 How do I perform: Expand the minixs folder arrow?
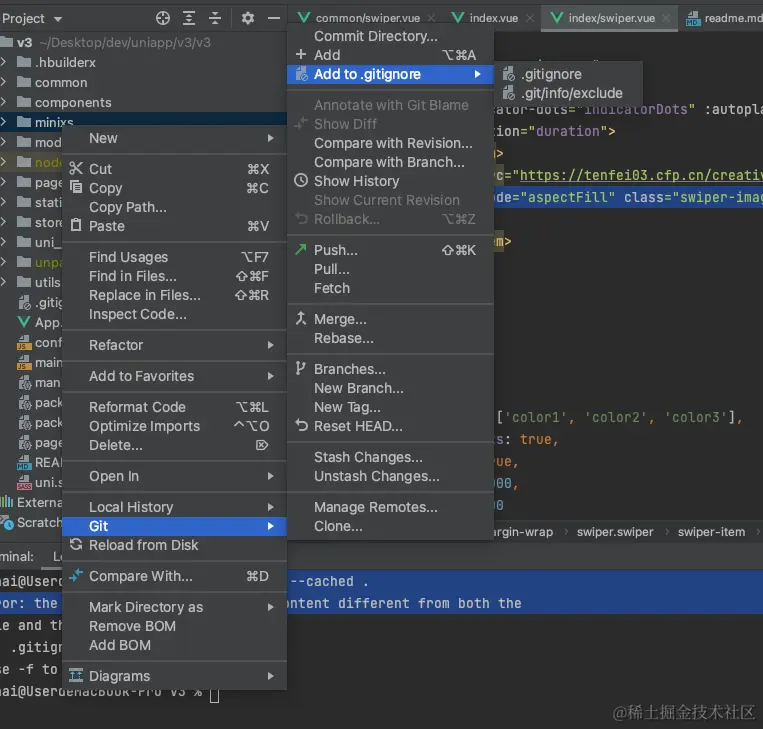click(x=4, y=122)
